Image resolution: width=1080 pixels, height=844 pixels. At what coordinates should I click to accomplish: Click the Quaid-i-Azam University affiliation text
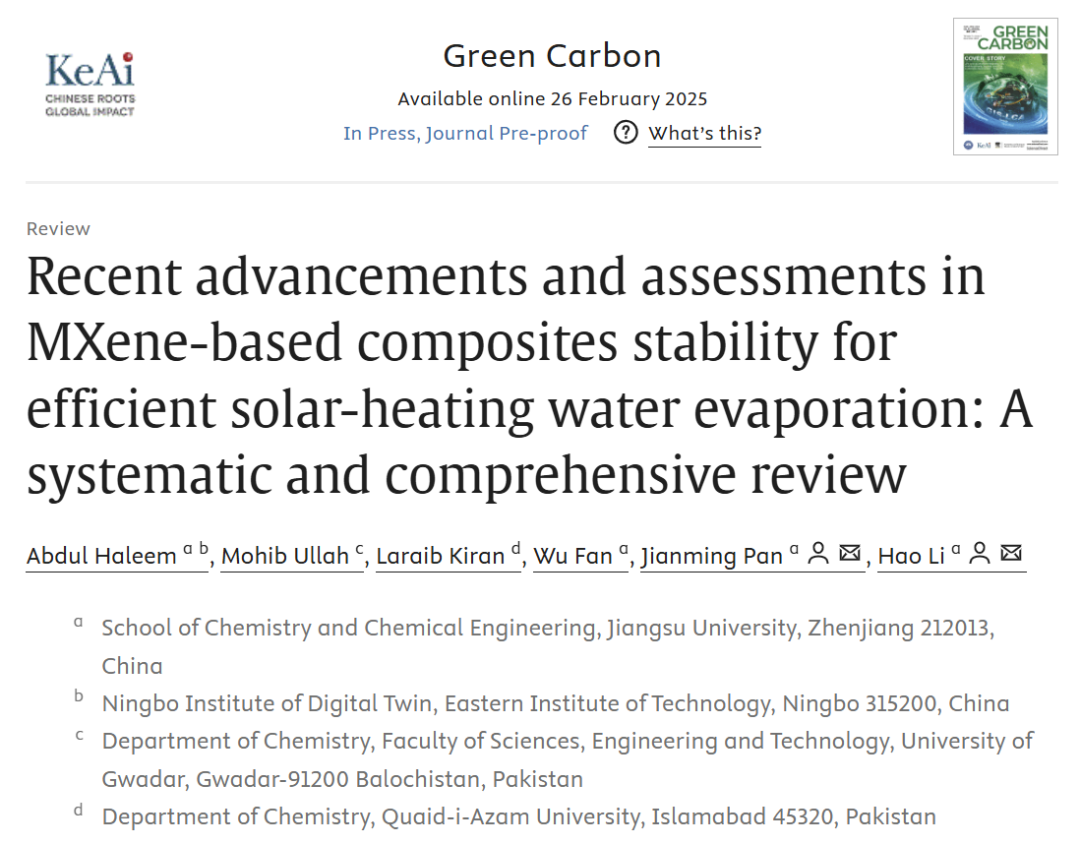point(519,817)
